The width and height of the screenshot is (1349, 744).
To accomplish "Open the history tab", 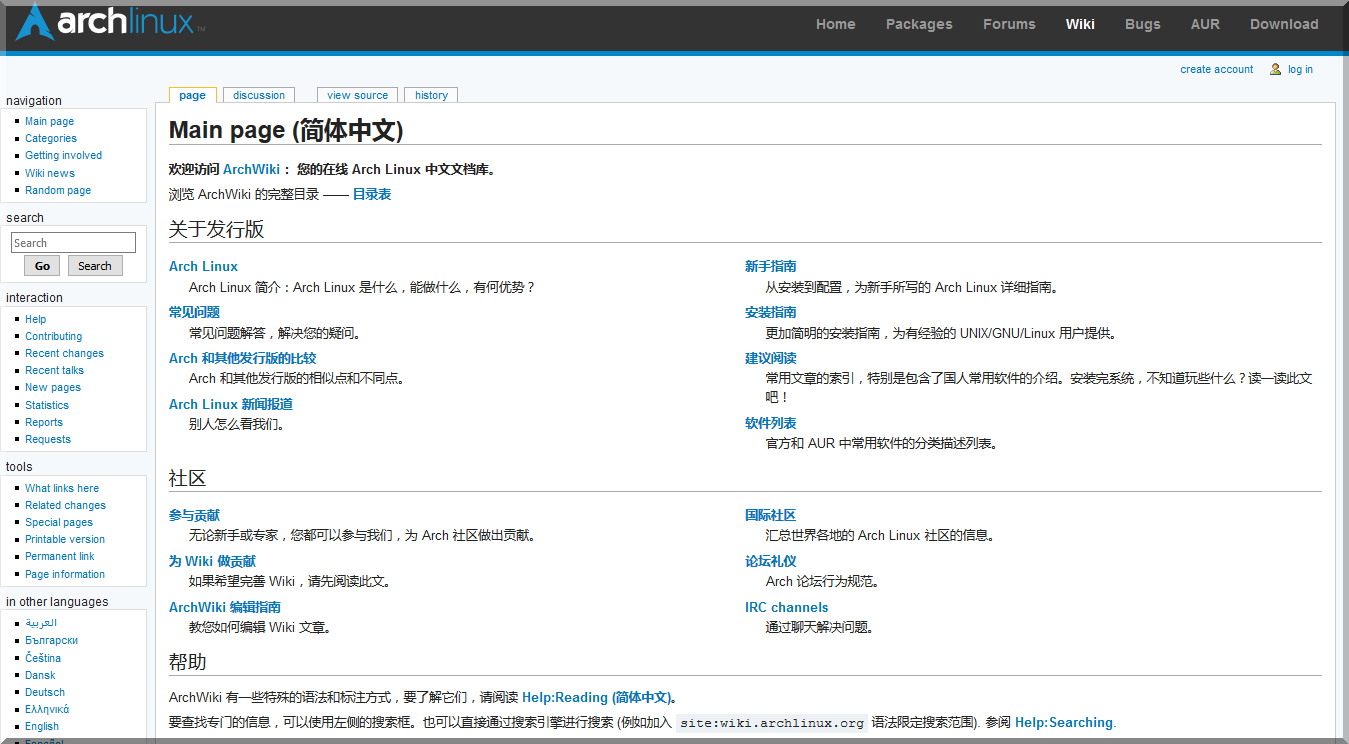I will pyautogui.click(x=430, y=95).
